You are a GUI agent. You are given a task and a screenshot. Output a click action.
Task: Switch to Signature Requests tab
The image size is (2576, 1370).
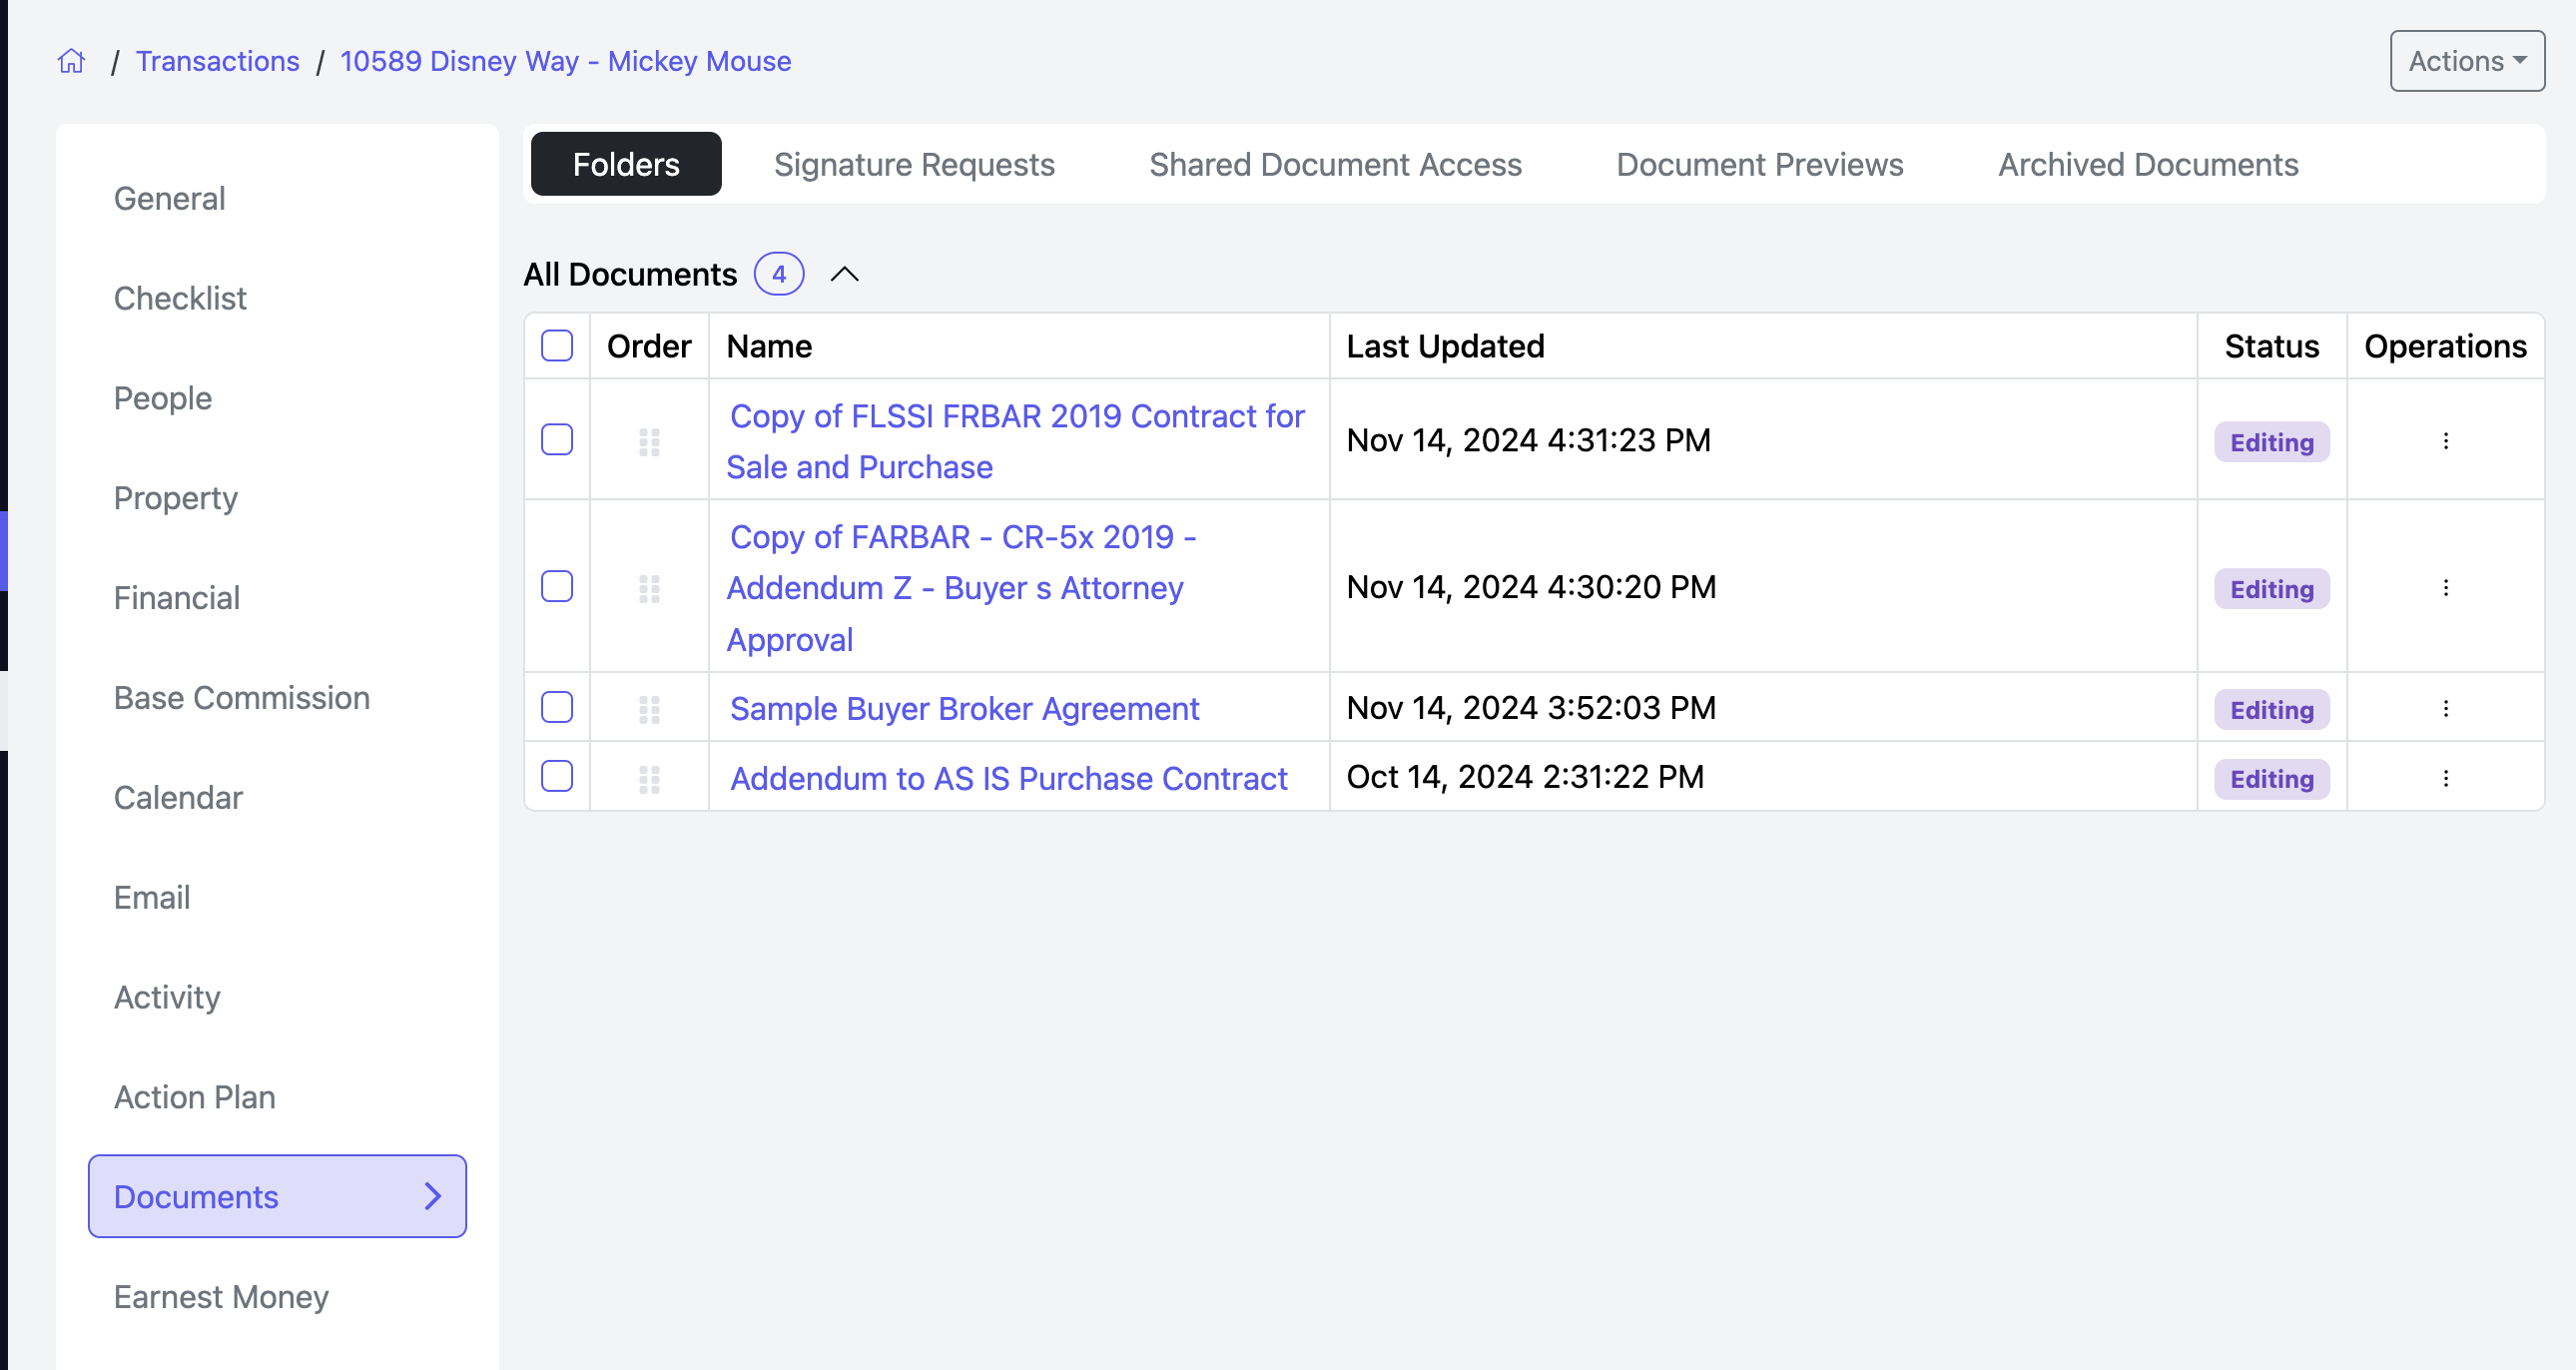(x=913, y=164)
